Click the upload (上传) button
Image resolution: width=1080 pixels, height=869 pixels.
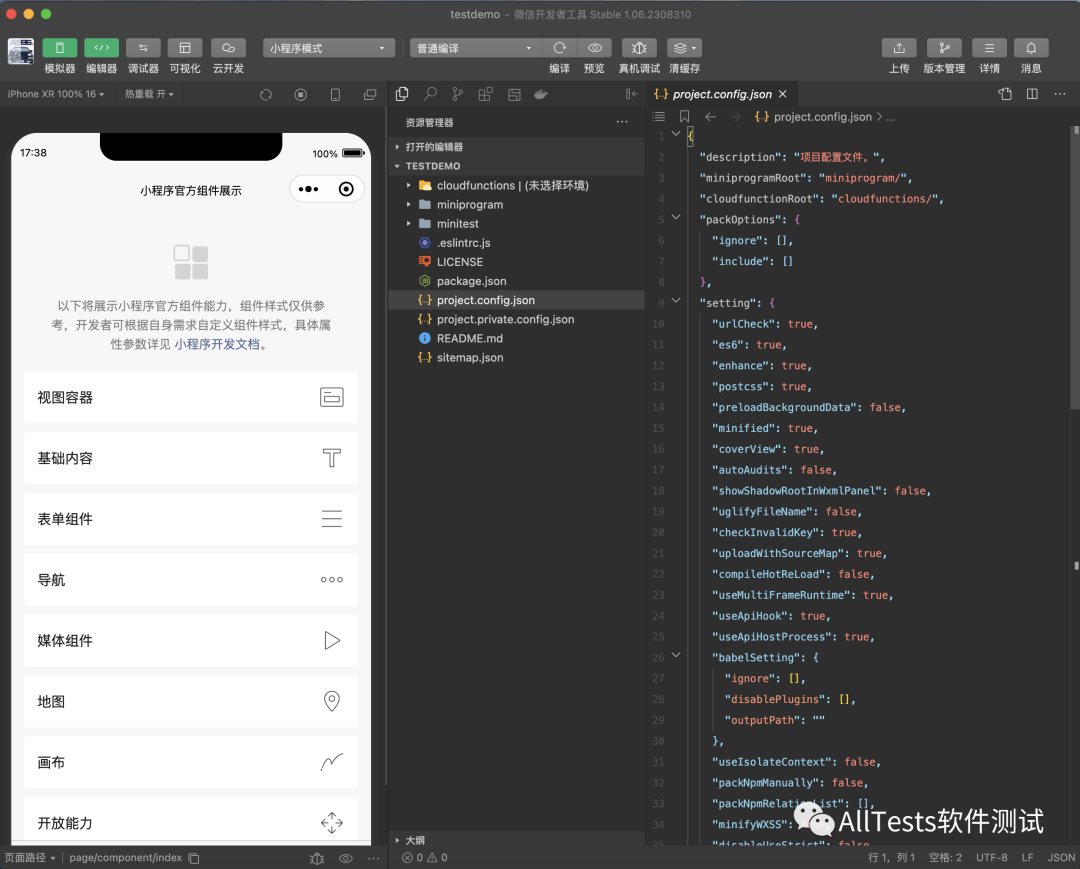click(x=899, y=48)
